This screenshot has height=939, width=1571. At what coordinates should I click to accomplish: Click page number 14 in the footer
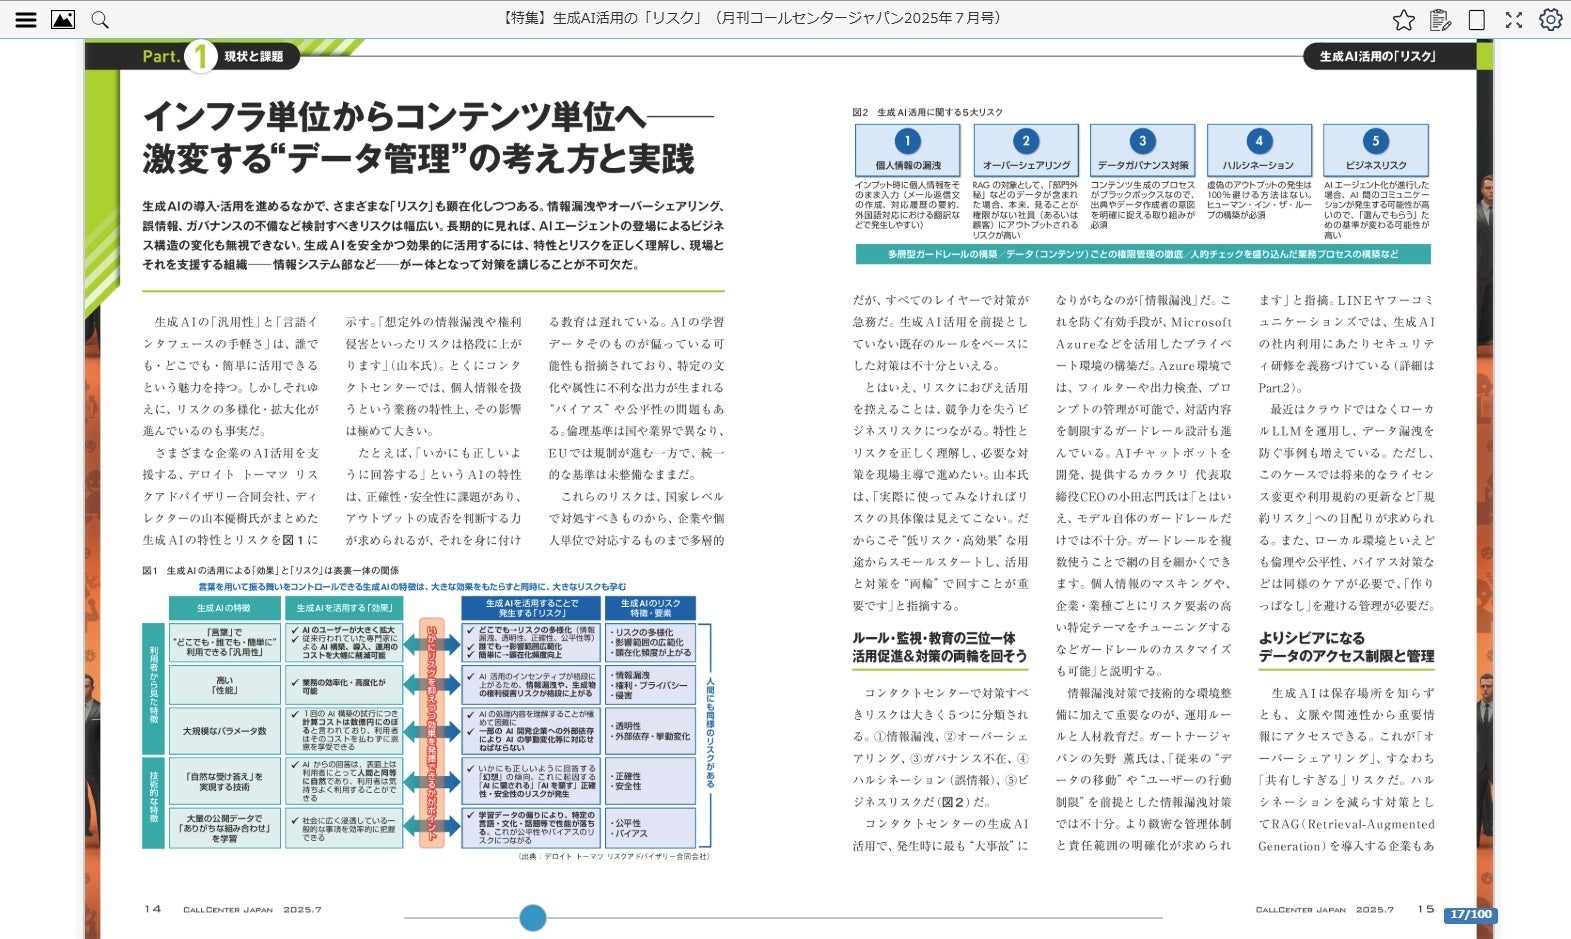pyautogui.click(x=152, y=909)
